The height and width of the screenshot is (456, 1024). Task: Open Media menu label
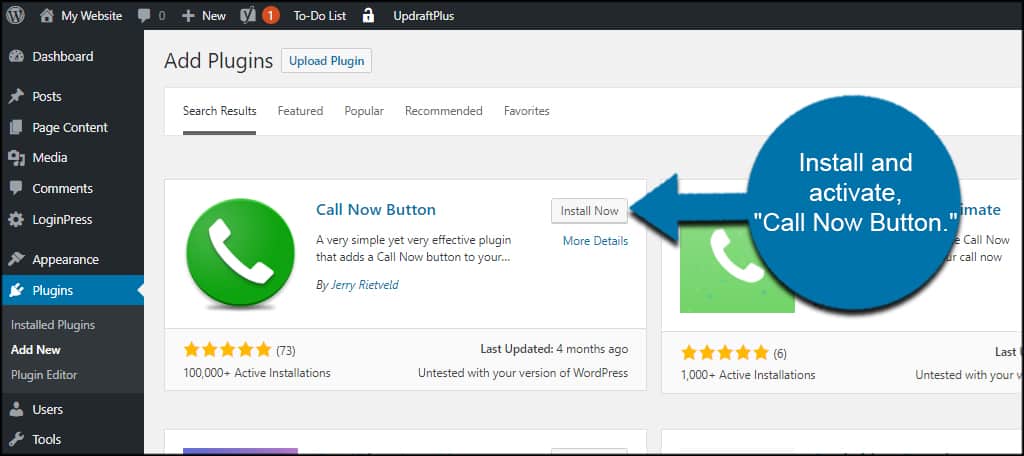pos(50,157)
